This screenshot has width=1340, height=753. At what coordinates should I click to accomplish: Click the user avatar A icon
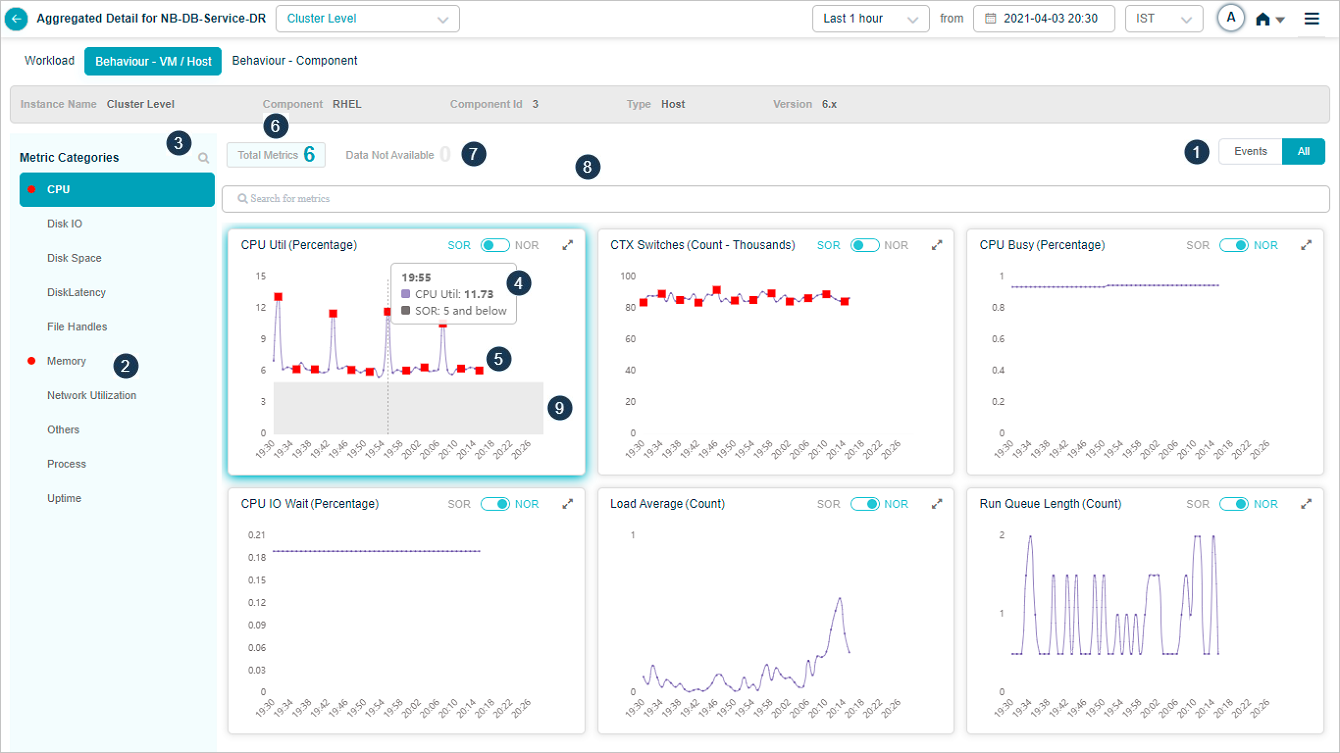(x=1231, y=18)
